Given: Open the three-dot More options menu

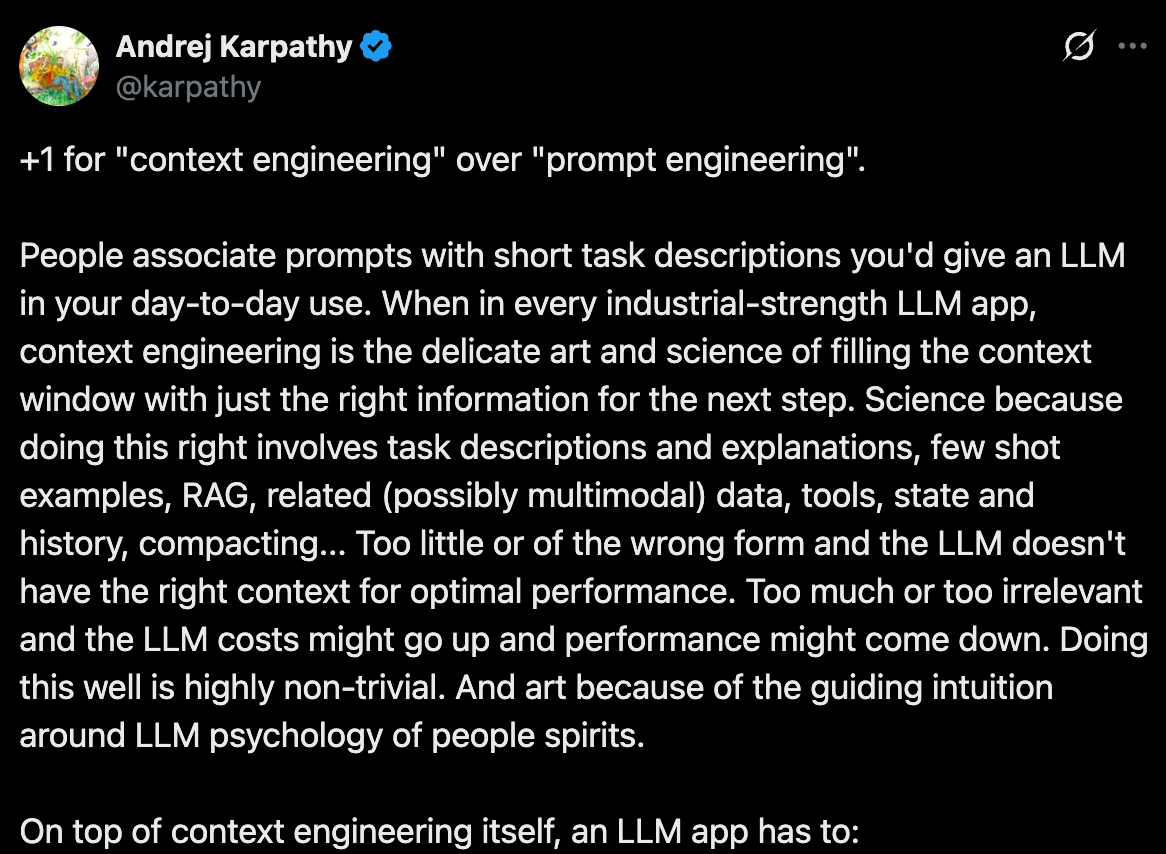Looking at the screenshot, I should [x=1132, y=46].
